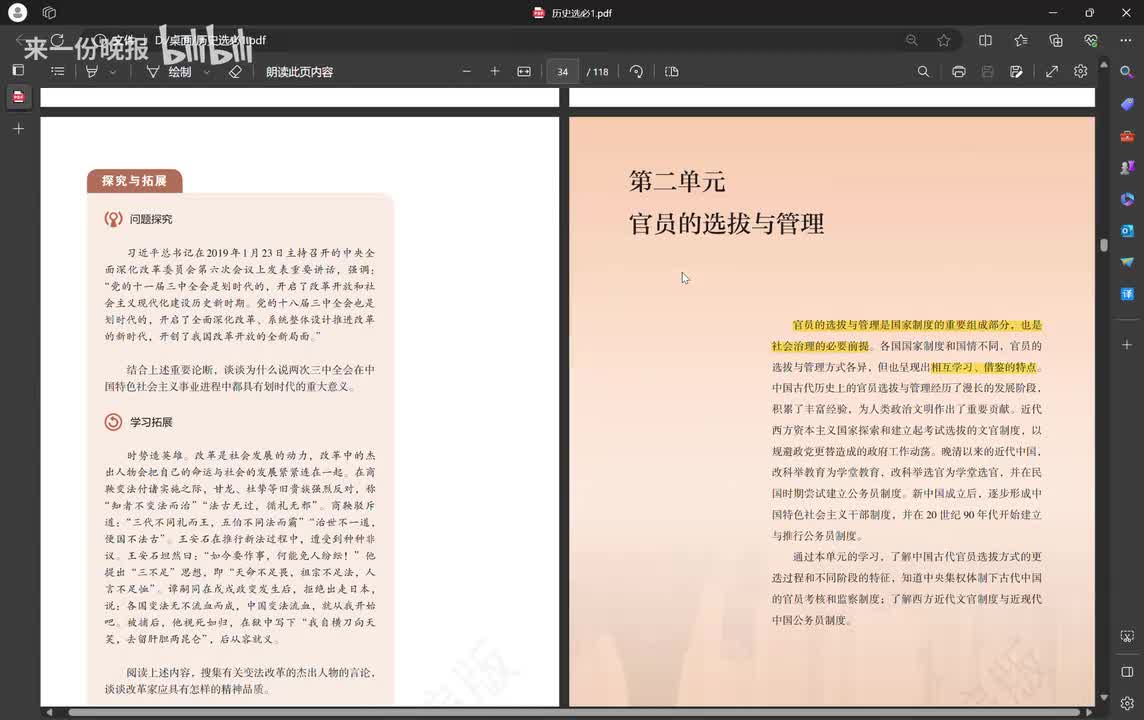This screenshot has width=1144, height=720.
Task: Enter full screen mode
Action: tap(1052, 71)
